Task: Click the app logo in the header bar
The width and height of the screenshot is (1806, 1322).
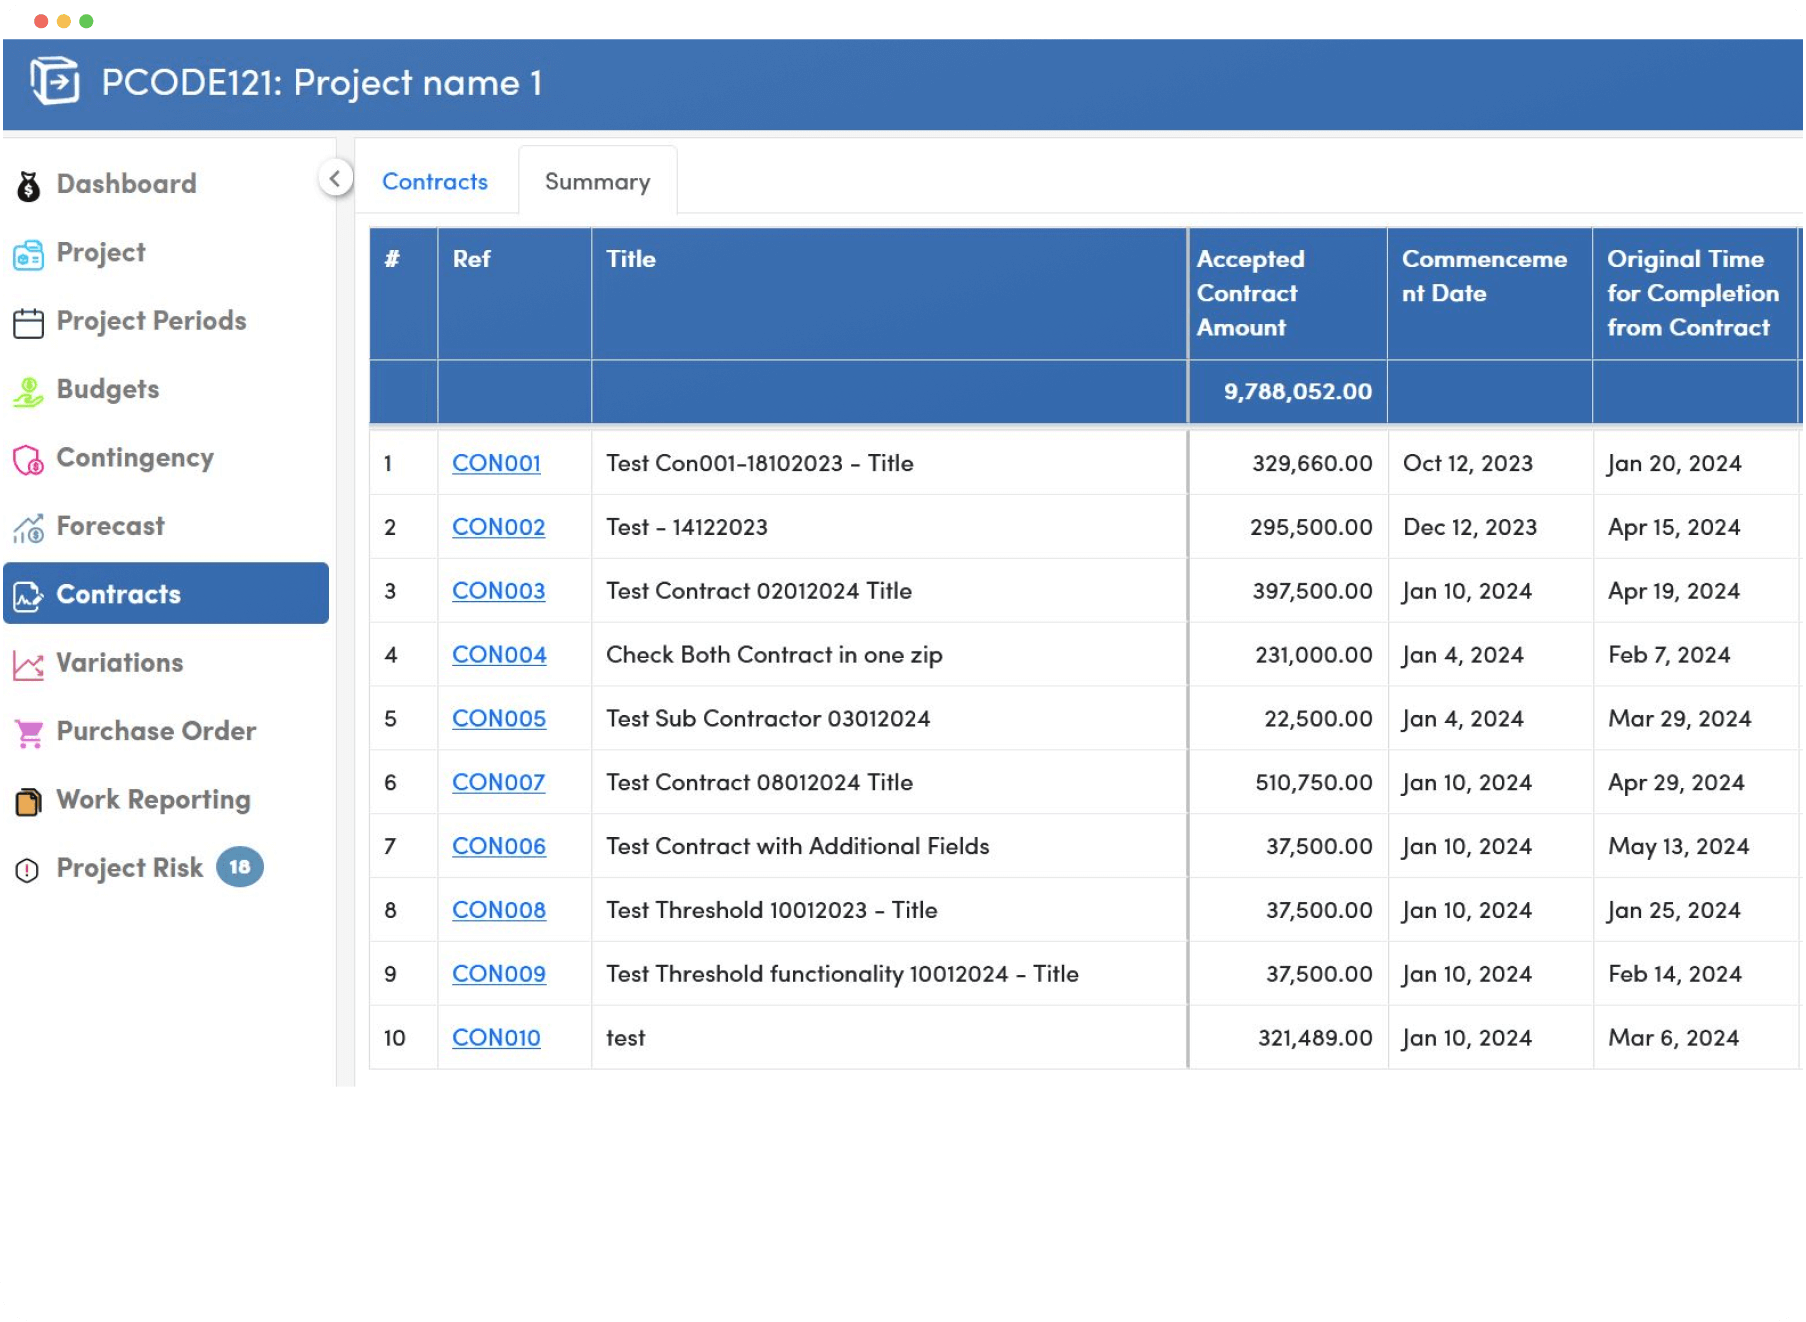Action: [x=57, y=83]
